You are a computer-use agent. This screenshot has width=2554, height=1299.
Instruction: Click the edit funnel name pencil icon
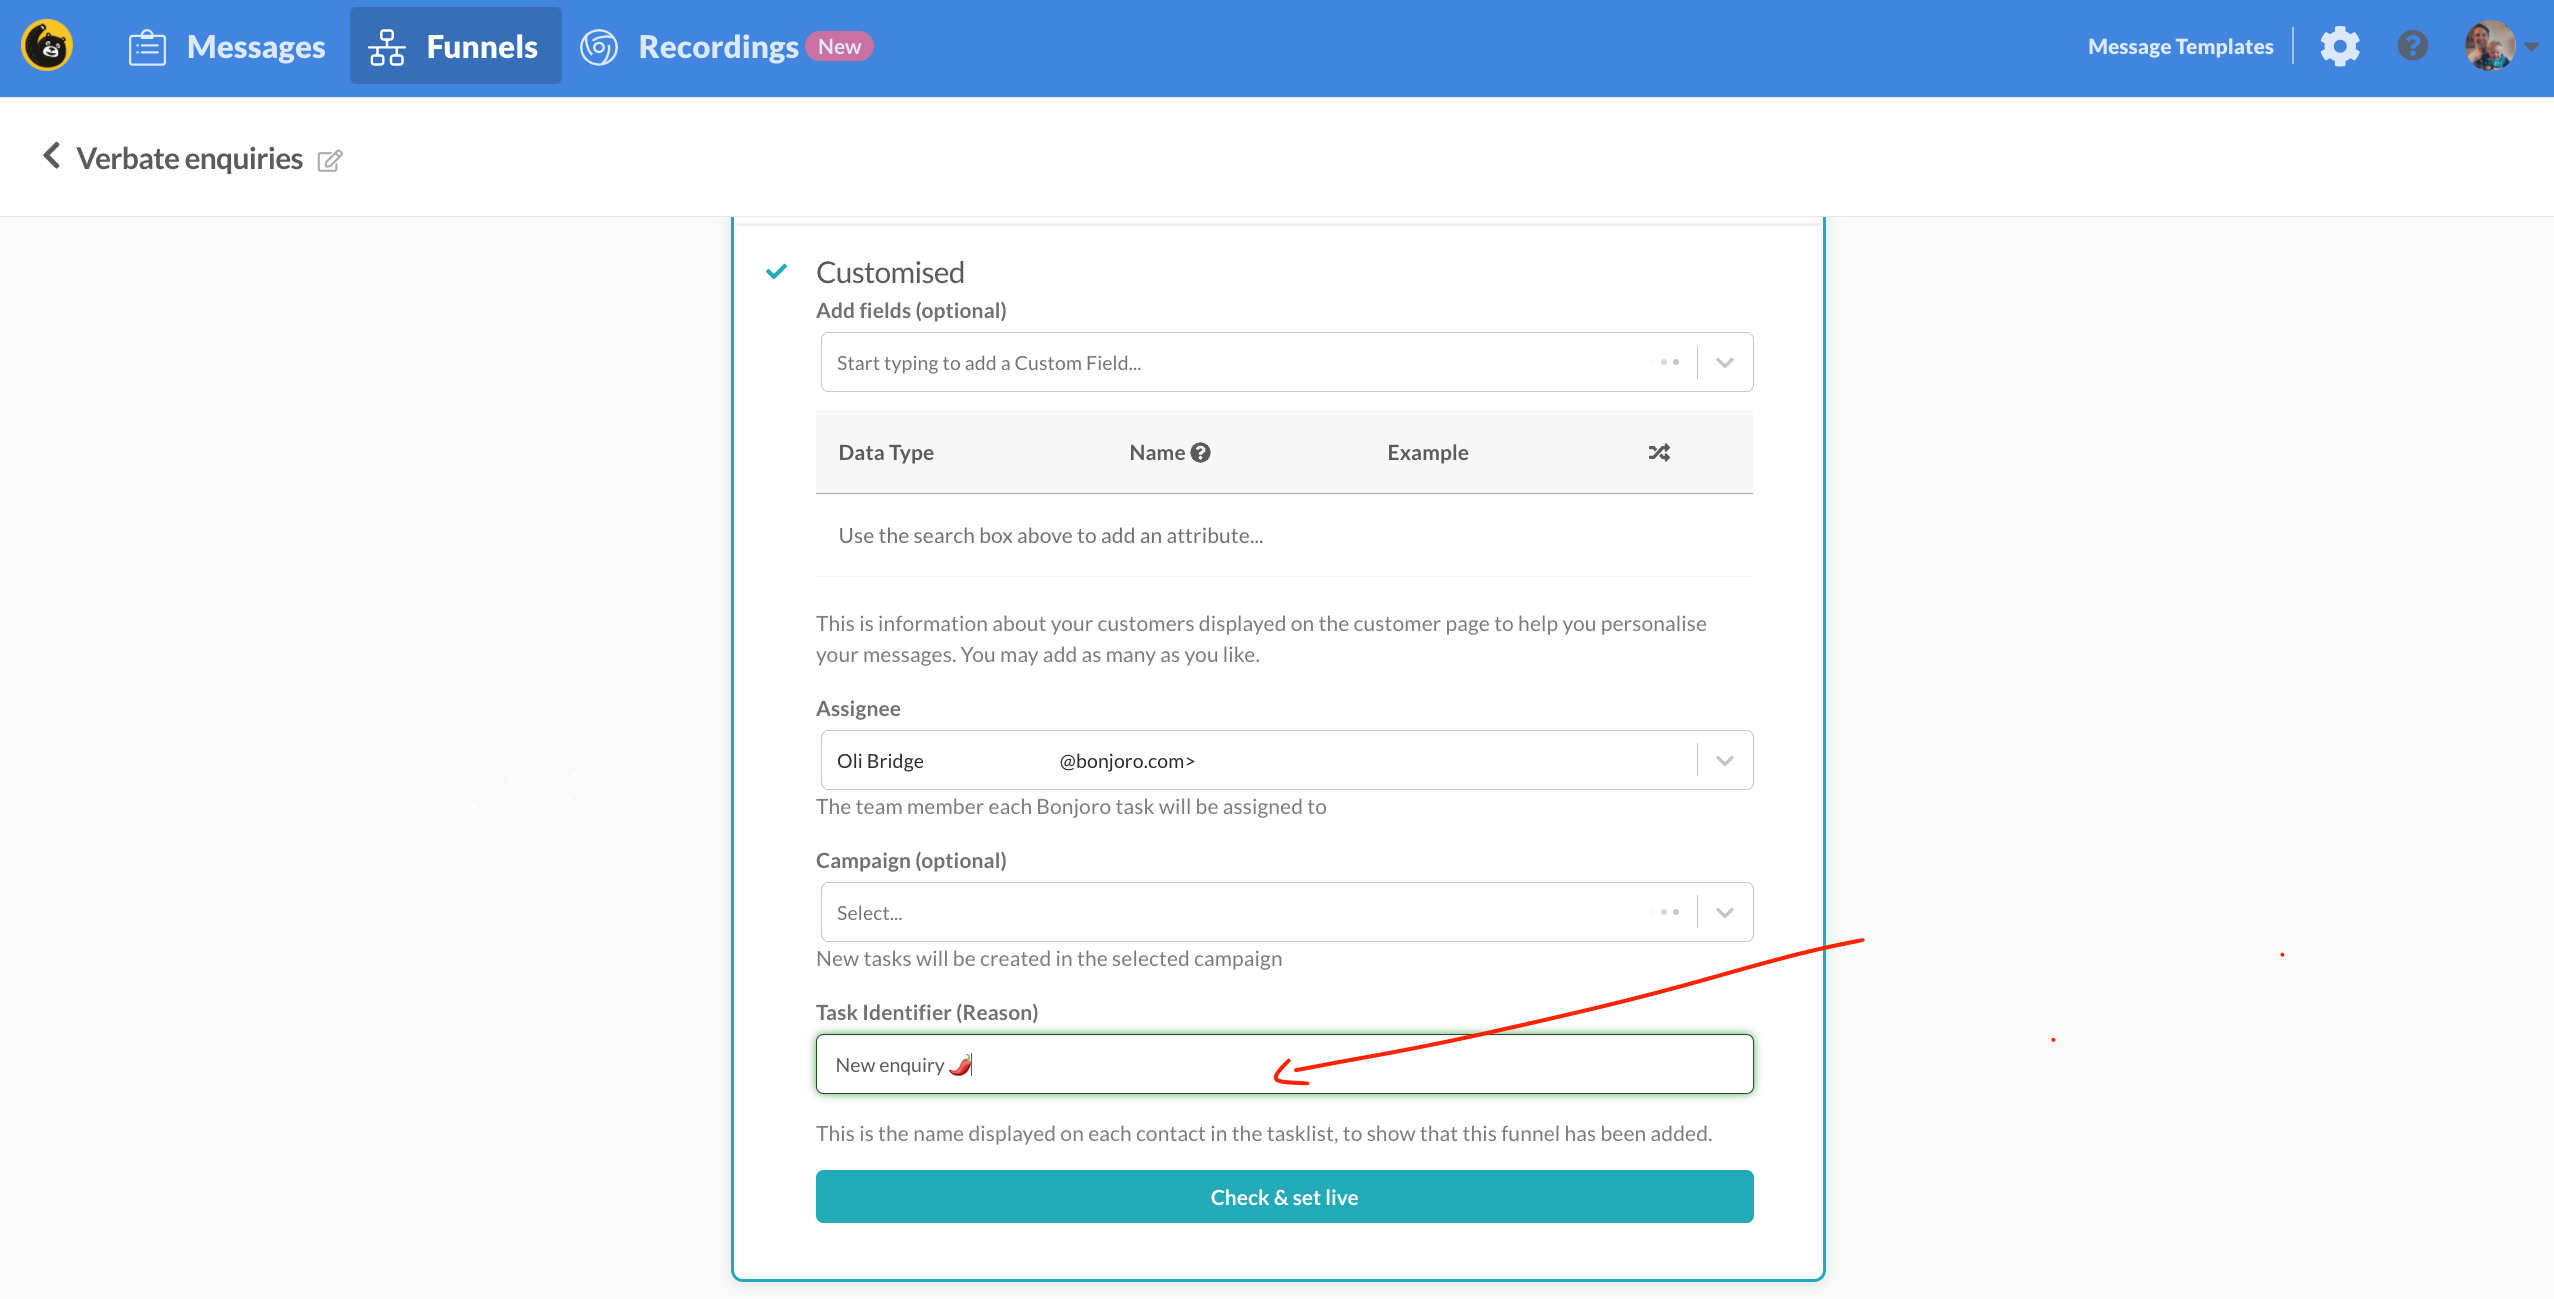[x=330, y=160]
